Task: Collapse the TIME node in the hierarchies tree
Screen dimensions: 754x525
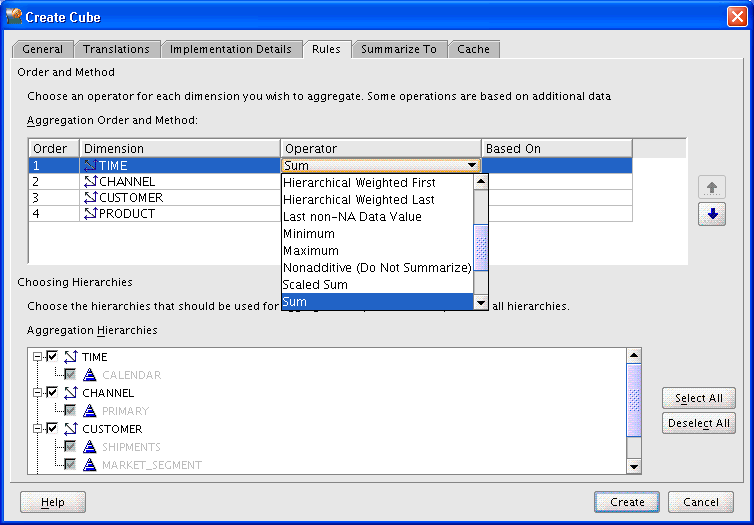Action: tap(37, 357)
